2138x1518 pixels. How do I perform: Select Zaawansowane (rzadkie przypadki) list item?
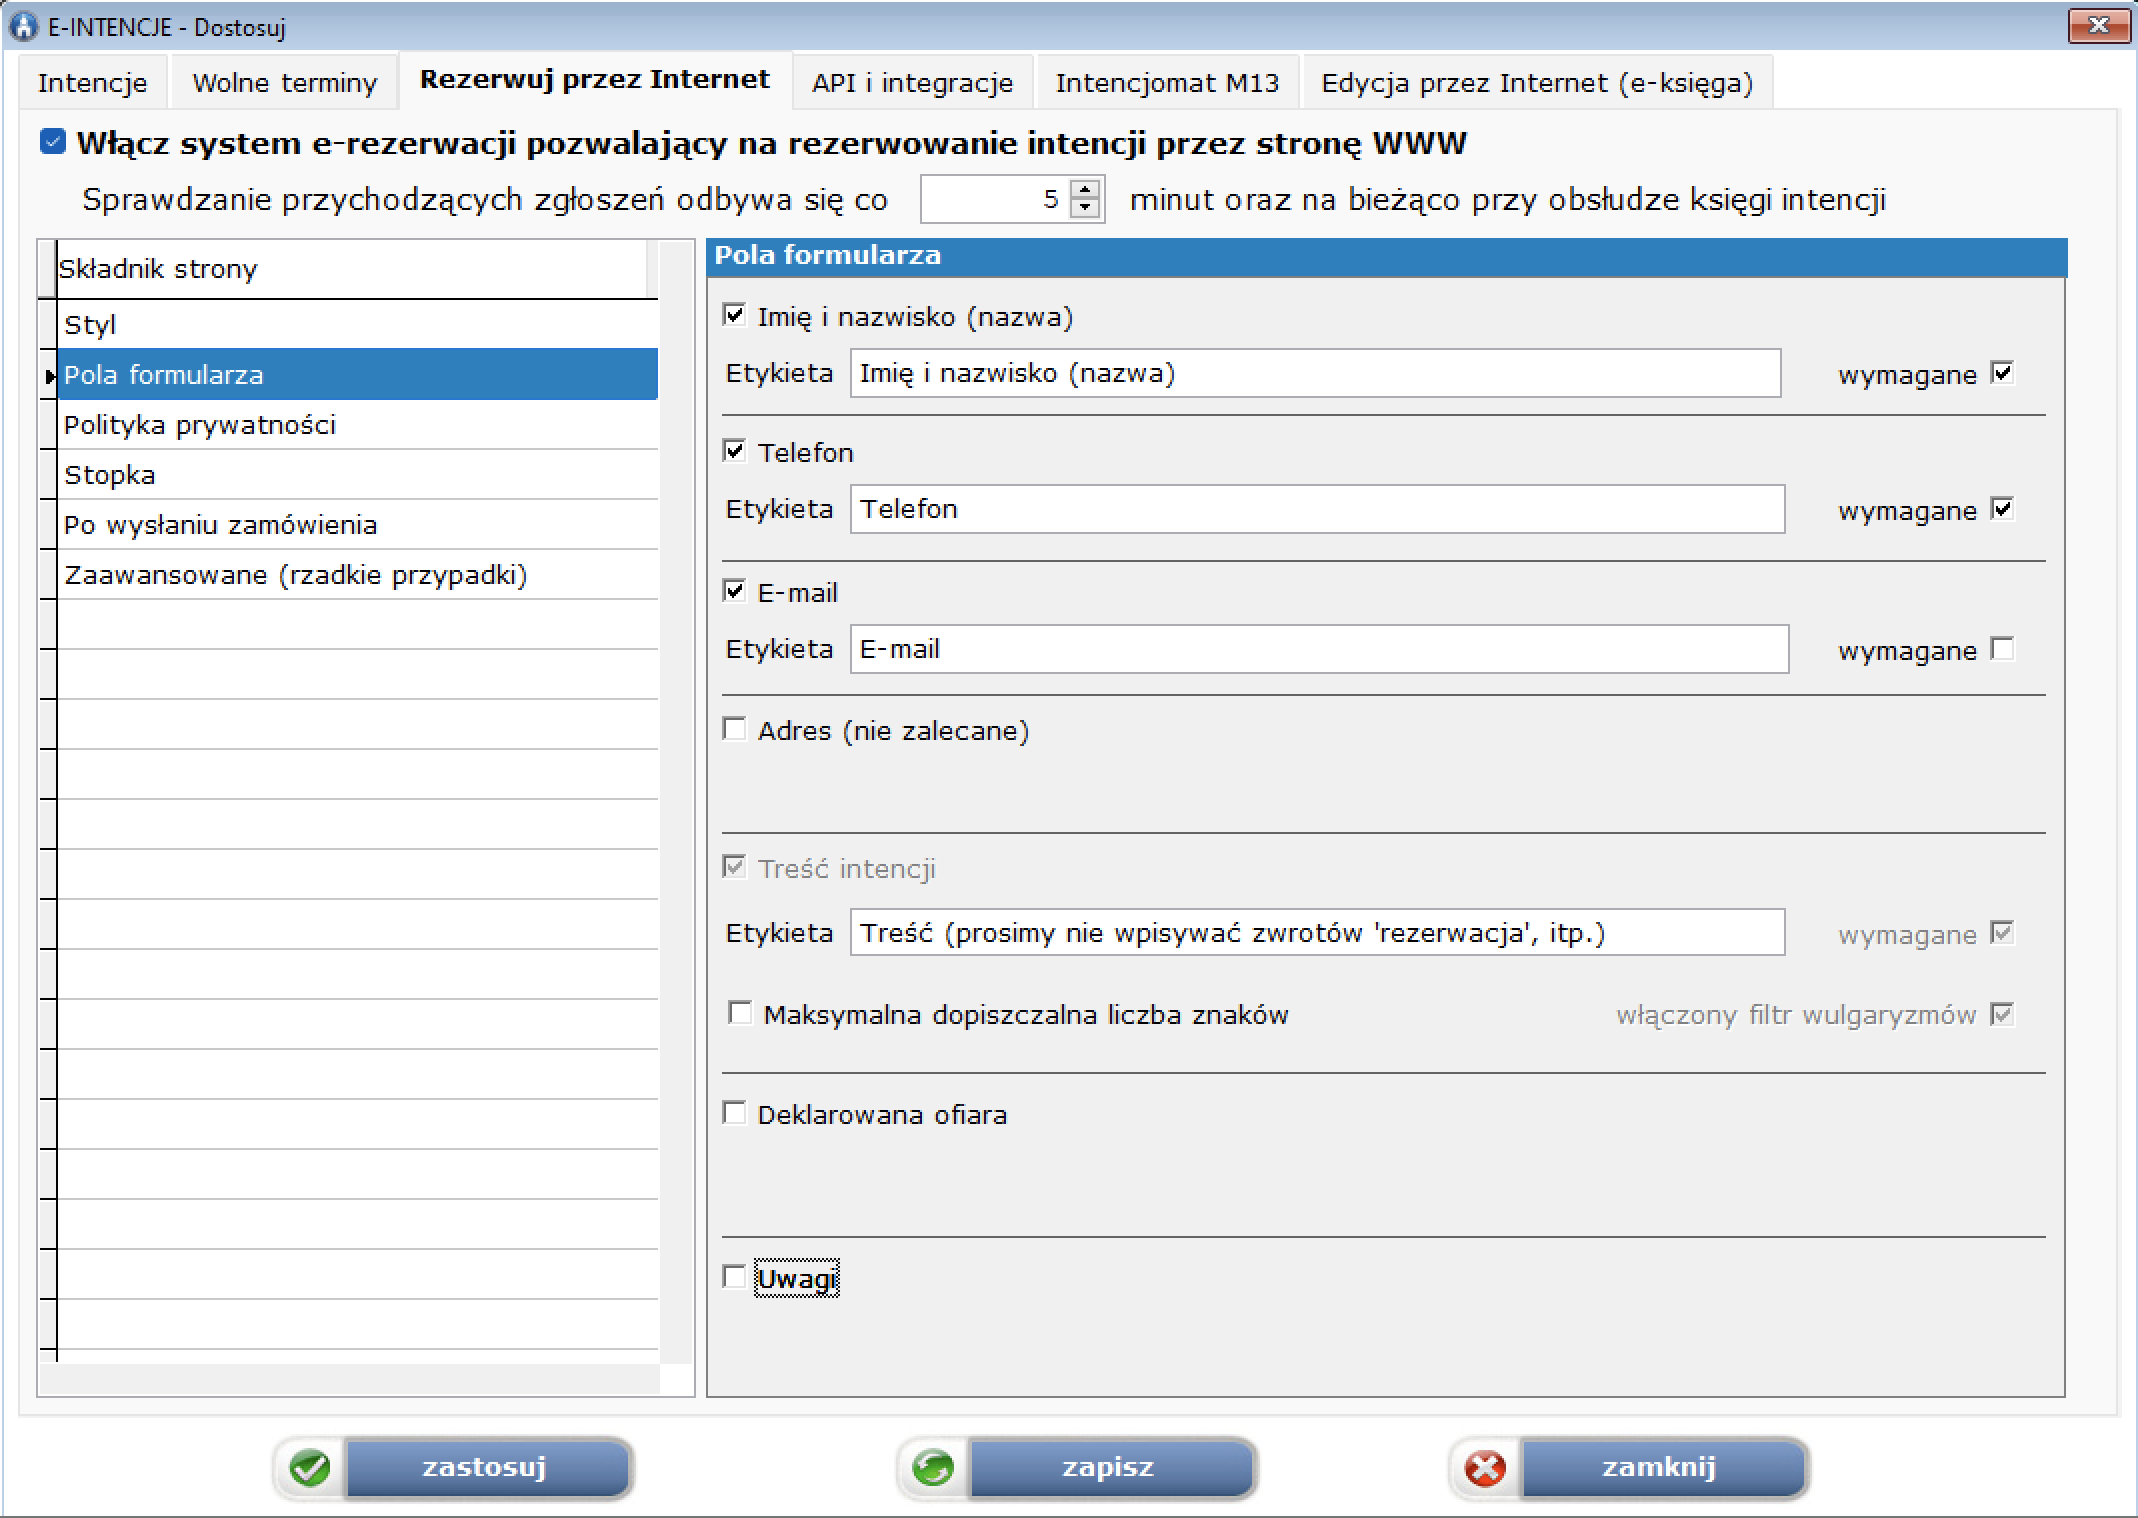pos(295,575)
